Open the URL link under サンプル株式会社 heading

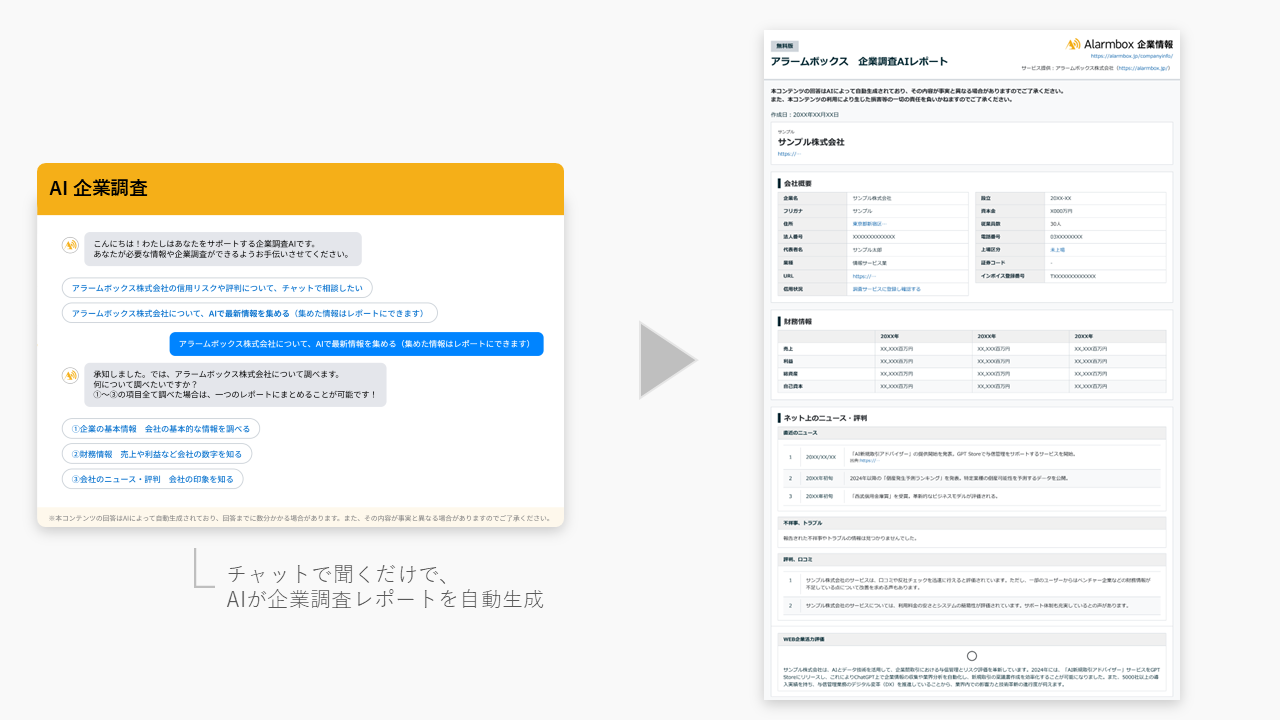788,154
